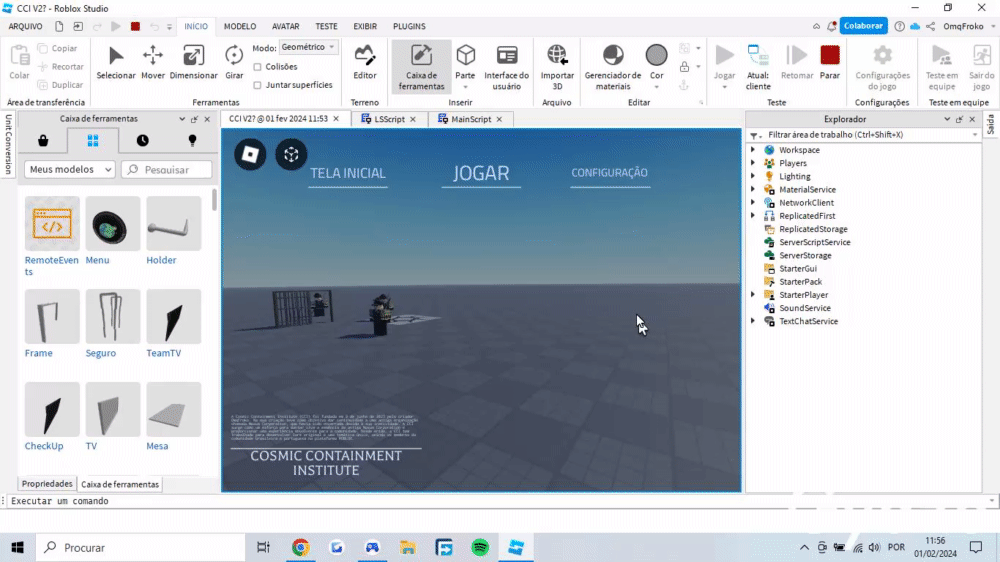This screenshot has height=562, width=1000.
Task: Click the toolbox Pesquisar search field
Action: [x=167, y=169]
